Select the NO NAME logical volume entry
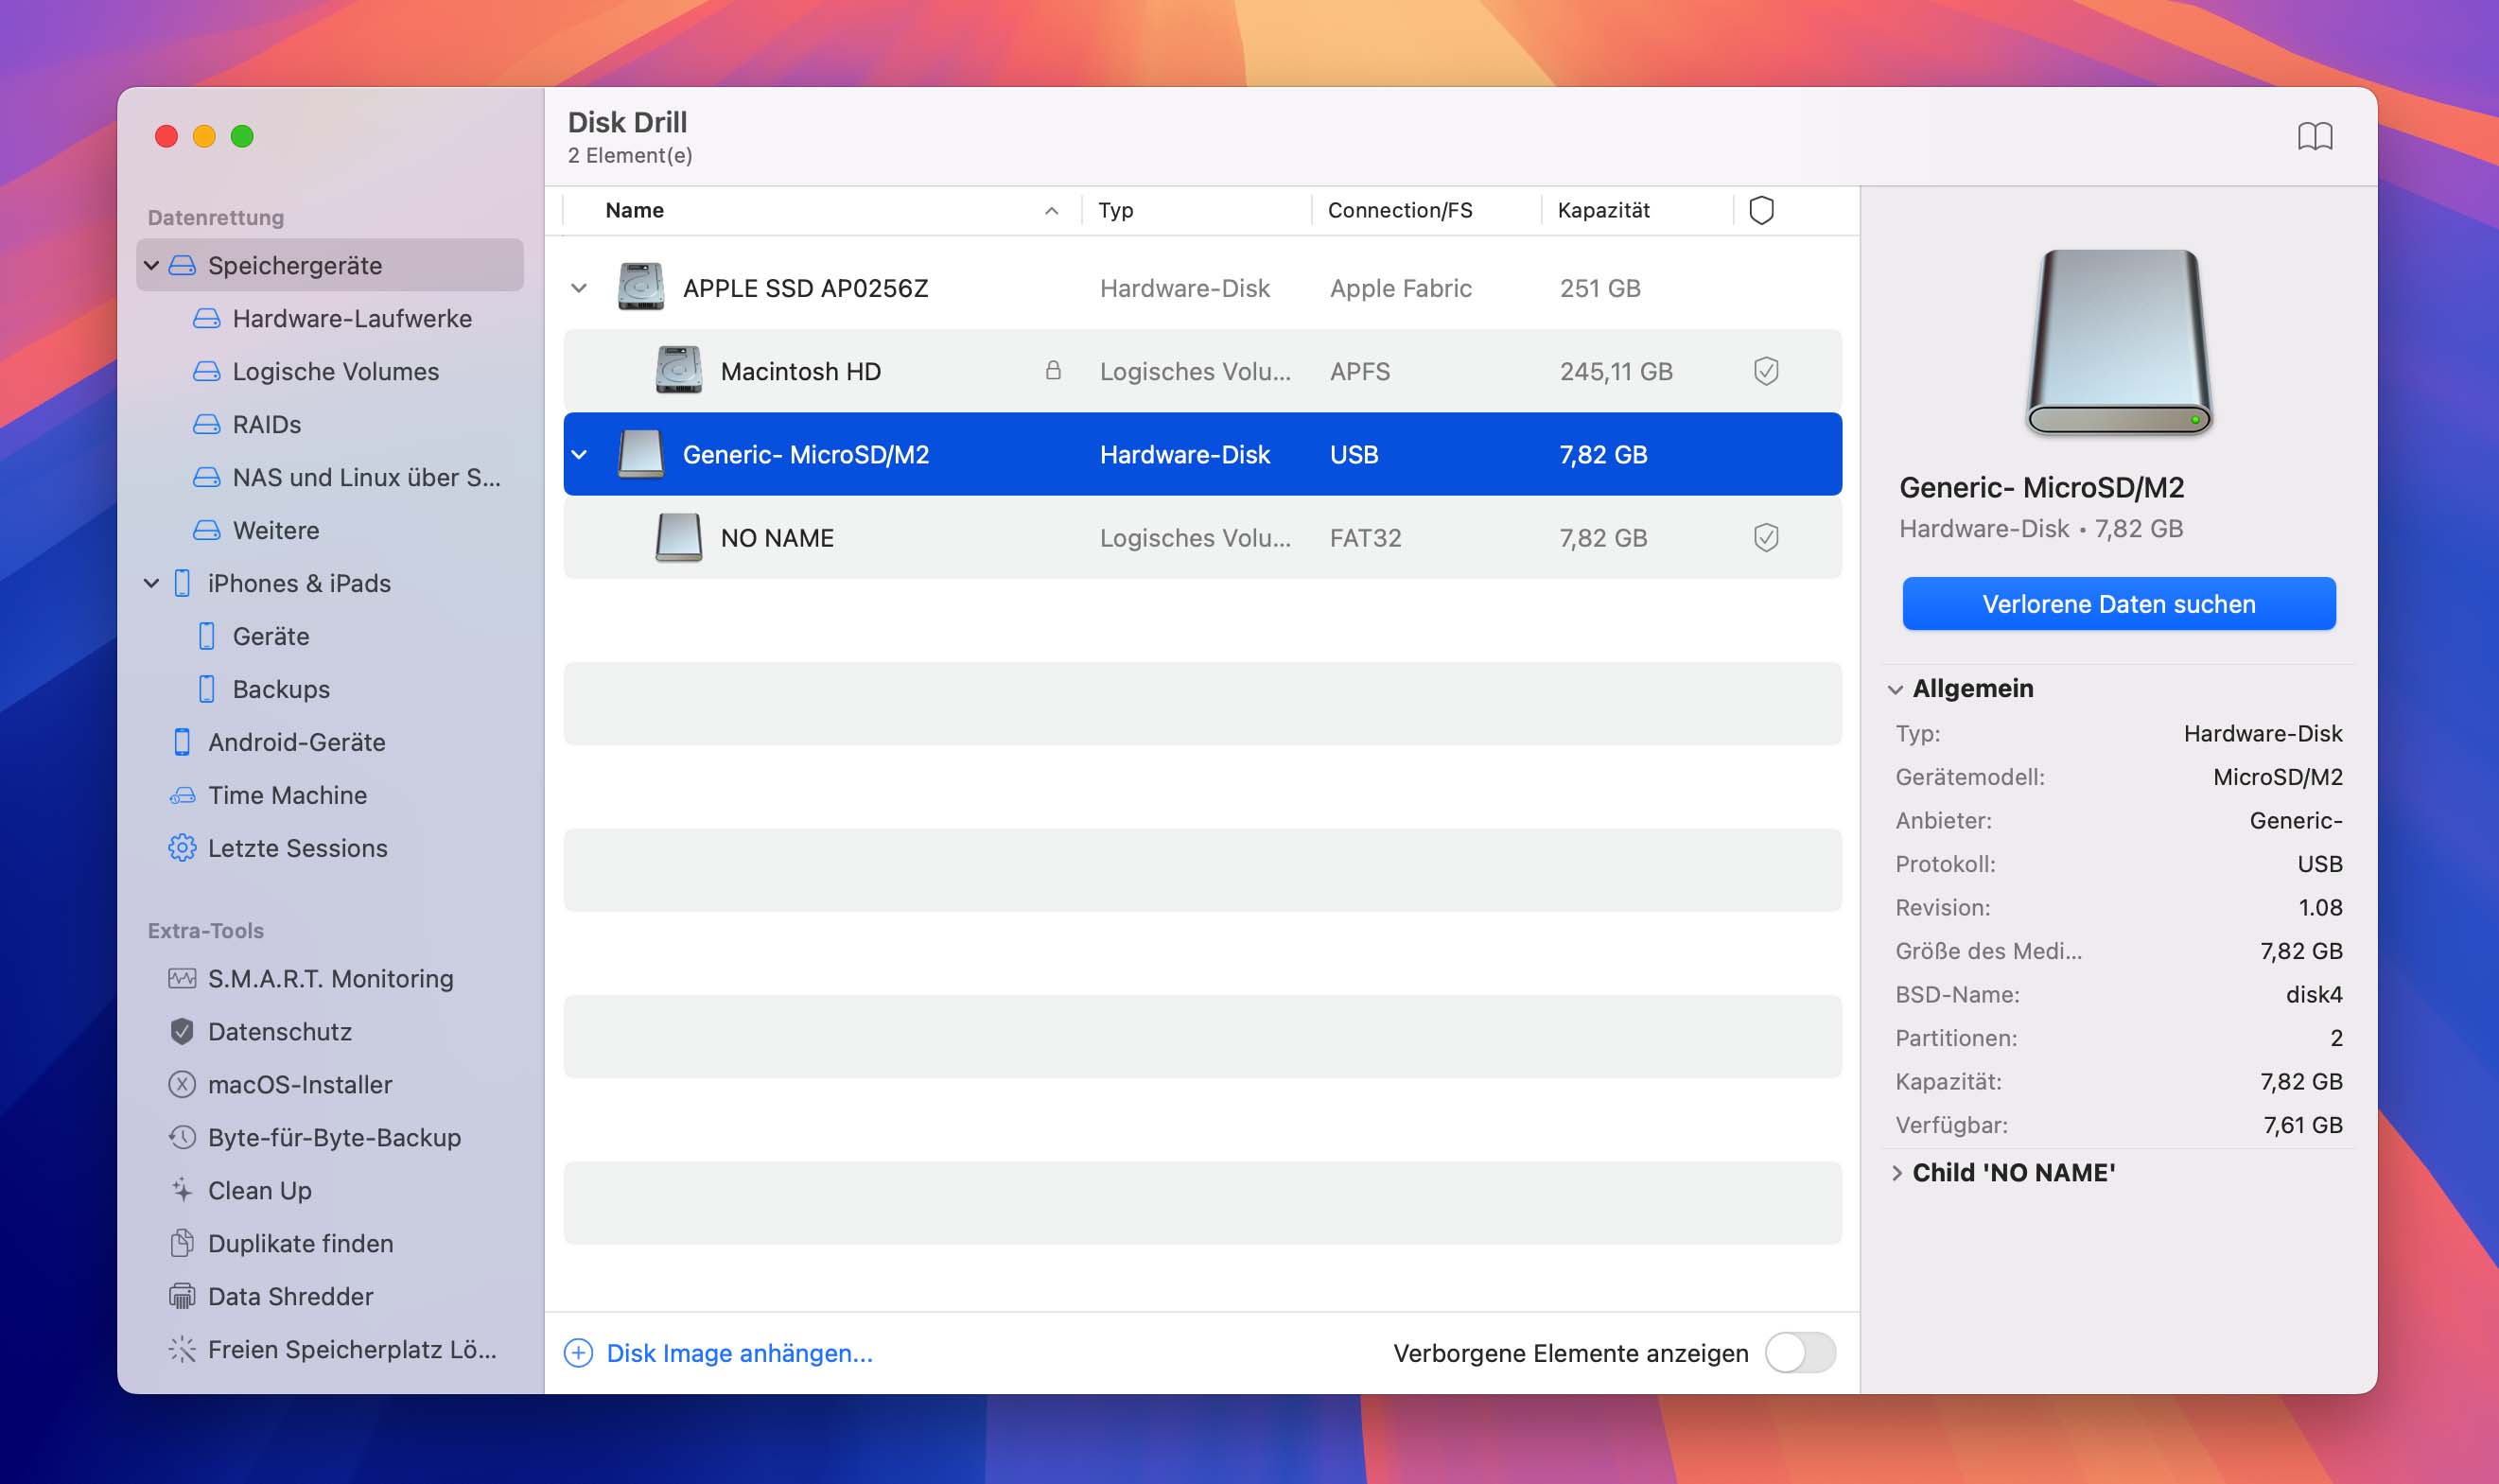 coord(778,537)
